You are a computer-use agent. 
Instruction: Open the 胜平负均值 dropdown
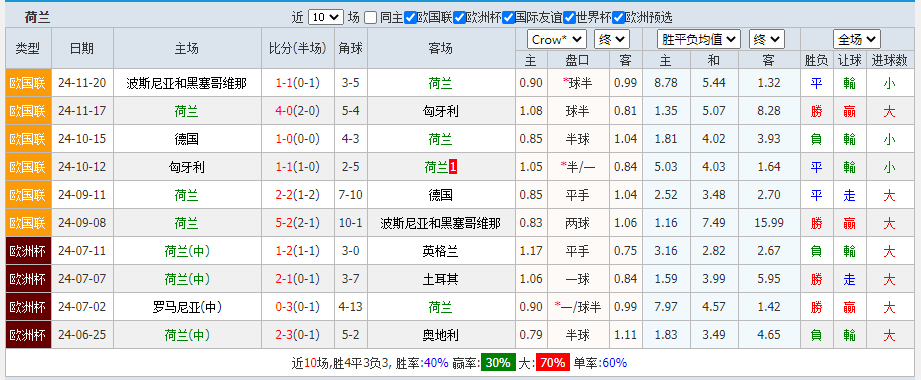coord(699,39)
